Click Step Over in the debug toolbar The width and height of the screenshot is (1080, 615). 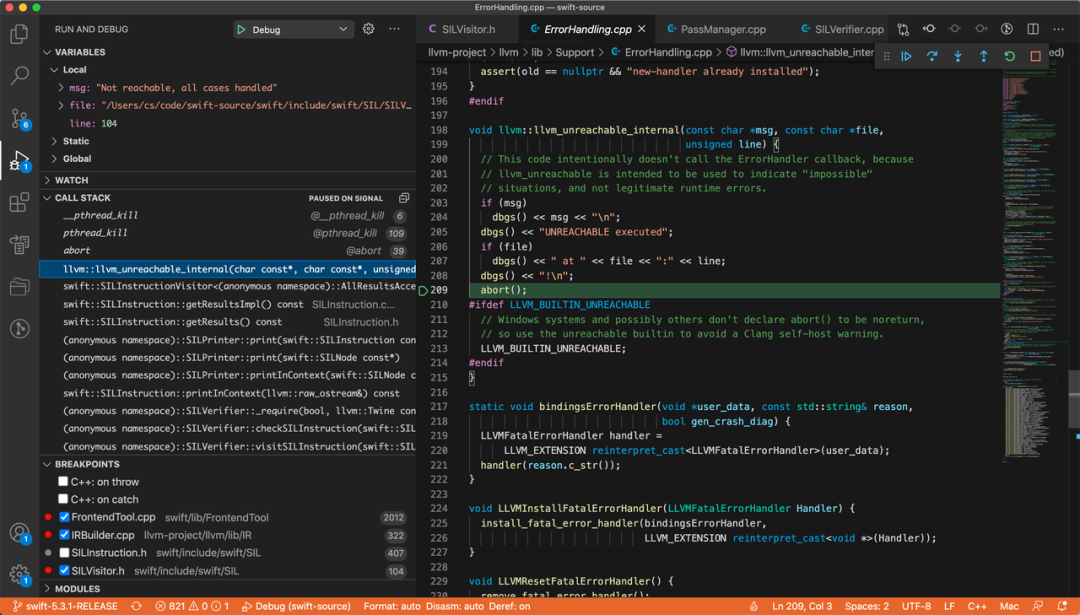[932, 56]
